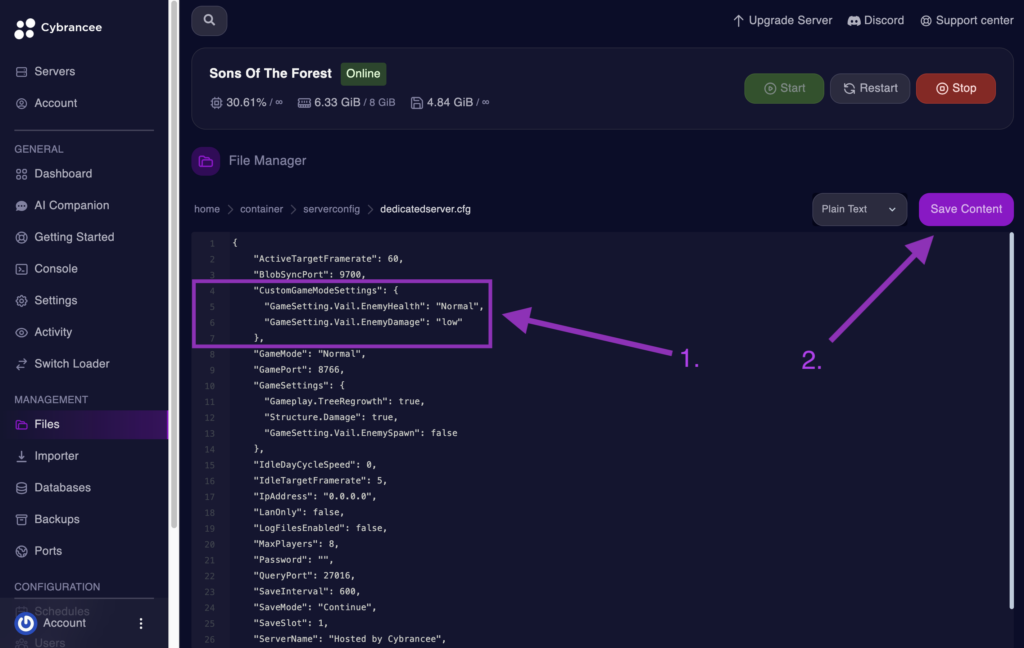Open the Databases page
This screenshot has height=648, width=1024.
[x=63, y=488]
